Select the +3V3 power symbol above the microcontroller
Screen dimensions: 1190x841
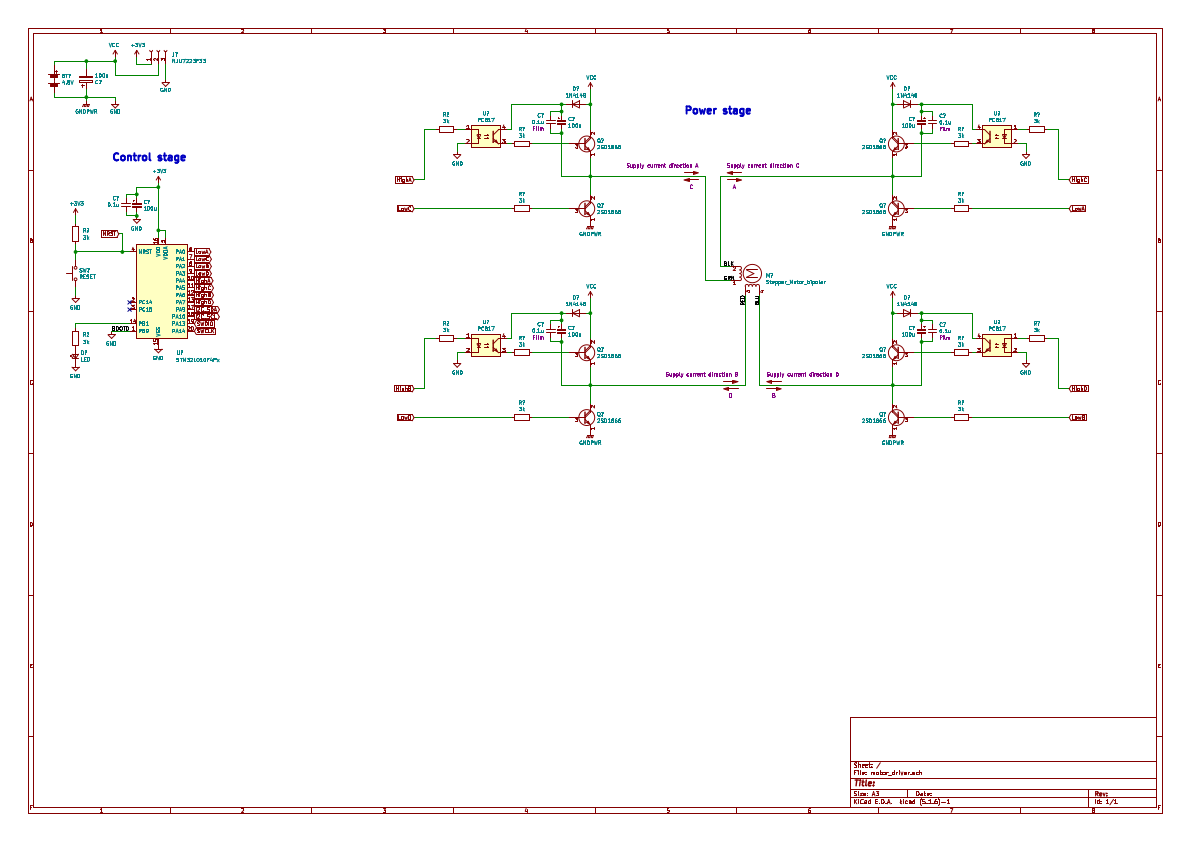click(x=159, y=175)
